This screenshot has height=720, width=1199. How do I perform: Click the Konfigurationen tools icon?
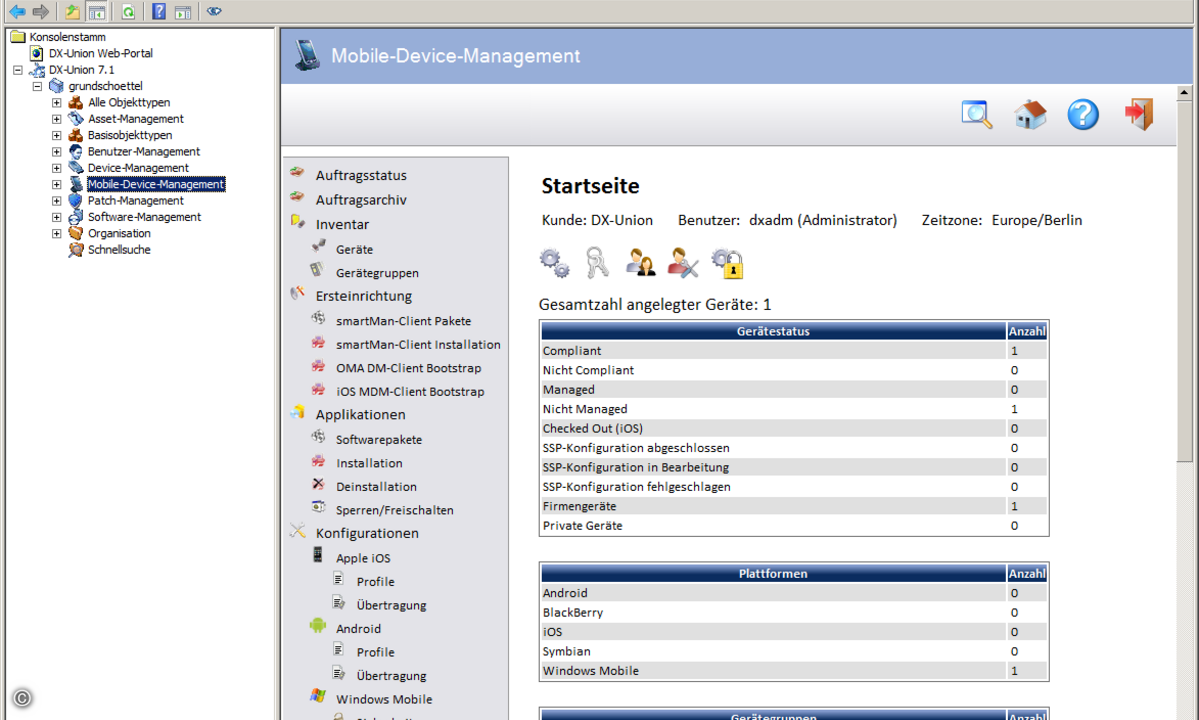point(297,530)
